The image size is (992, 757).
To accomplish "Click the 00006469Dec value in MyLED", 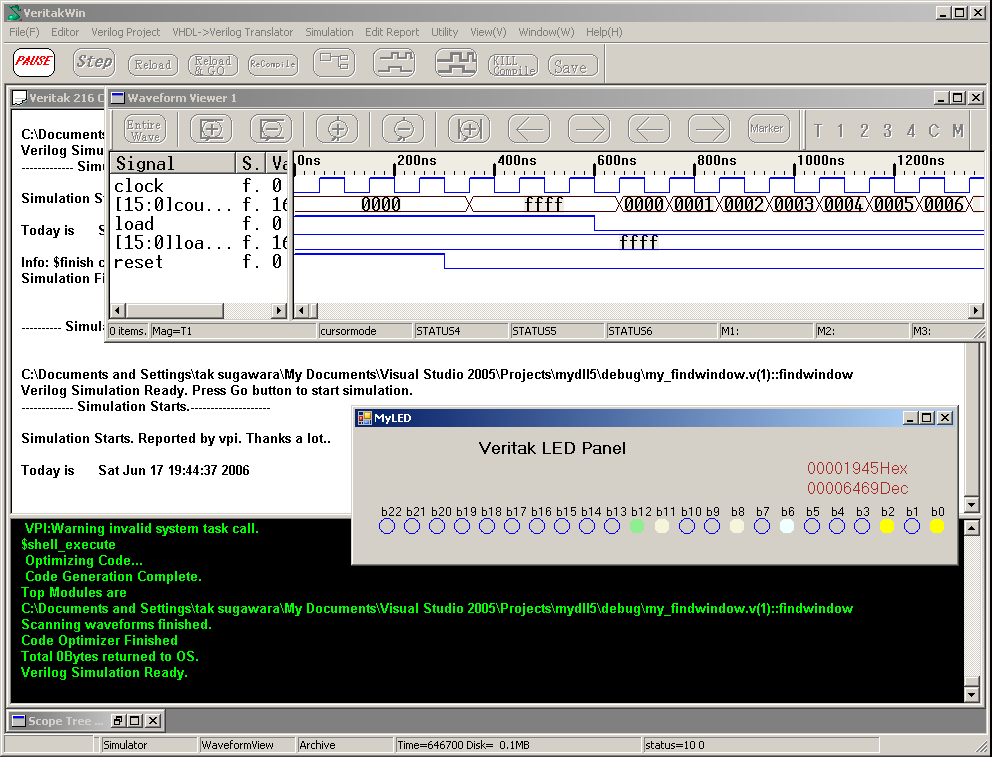I will point(857,488).
